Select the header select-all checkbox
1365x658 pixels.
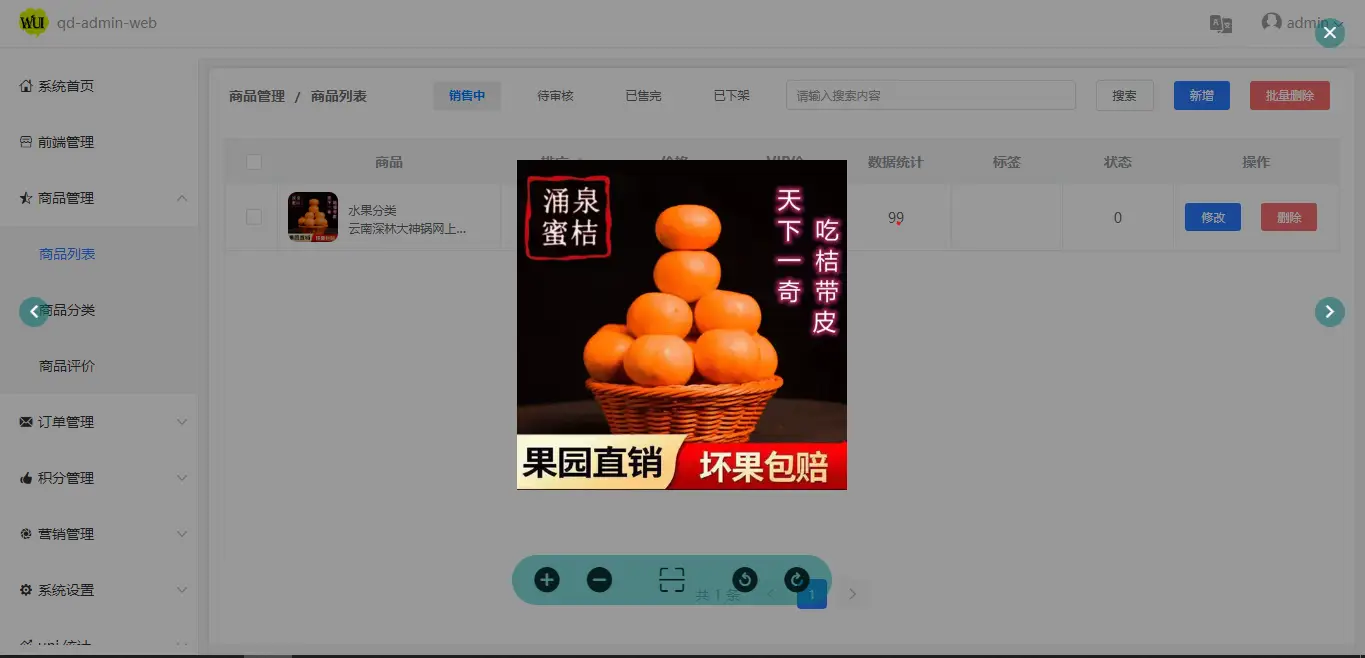[254, 162]
